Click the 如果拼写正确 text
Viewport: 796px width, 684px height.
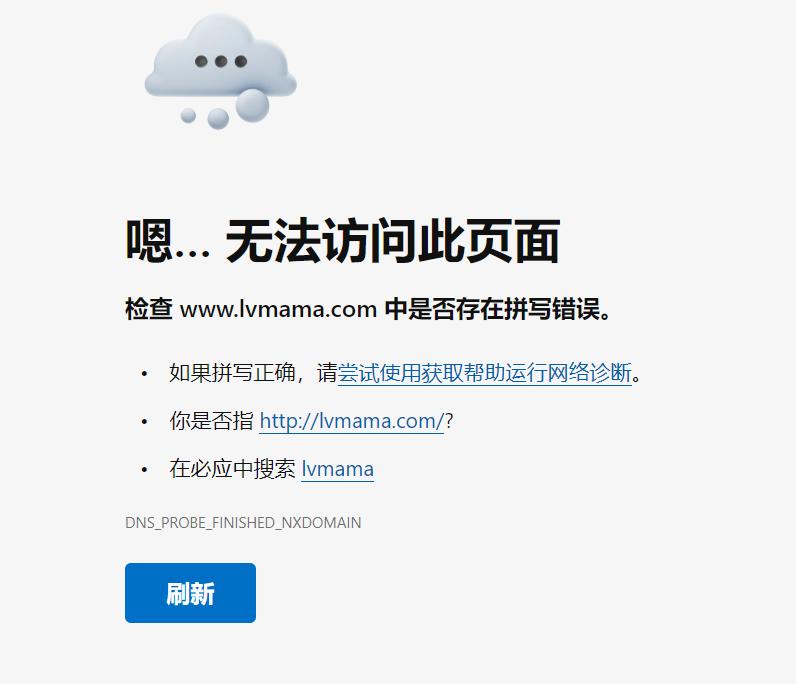pyautogui.click(x=233, y=373)
